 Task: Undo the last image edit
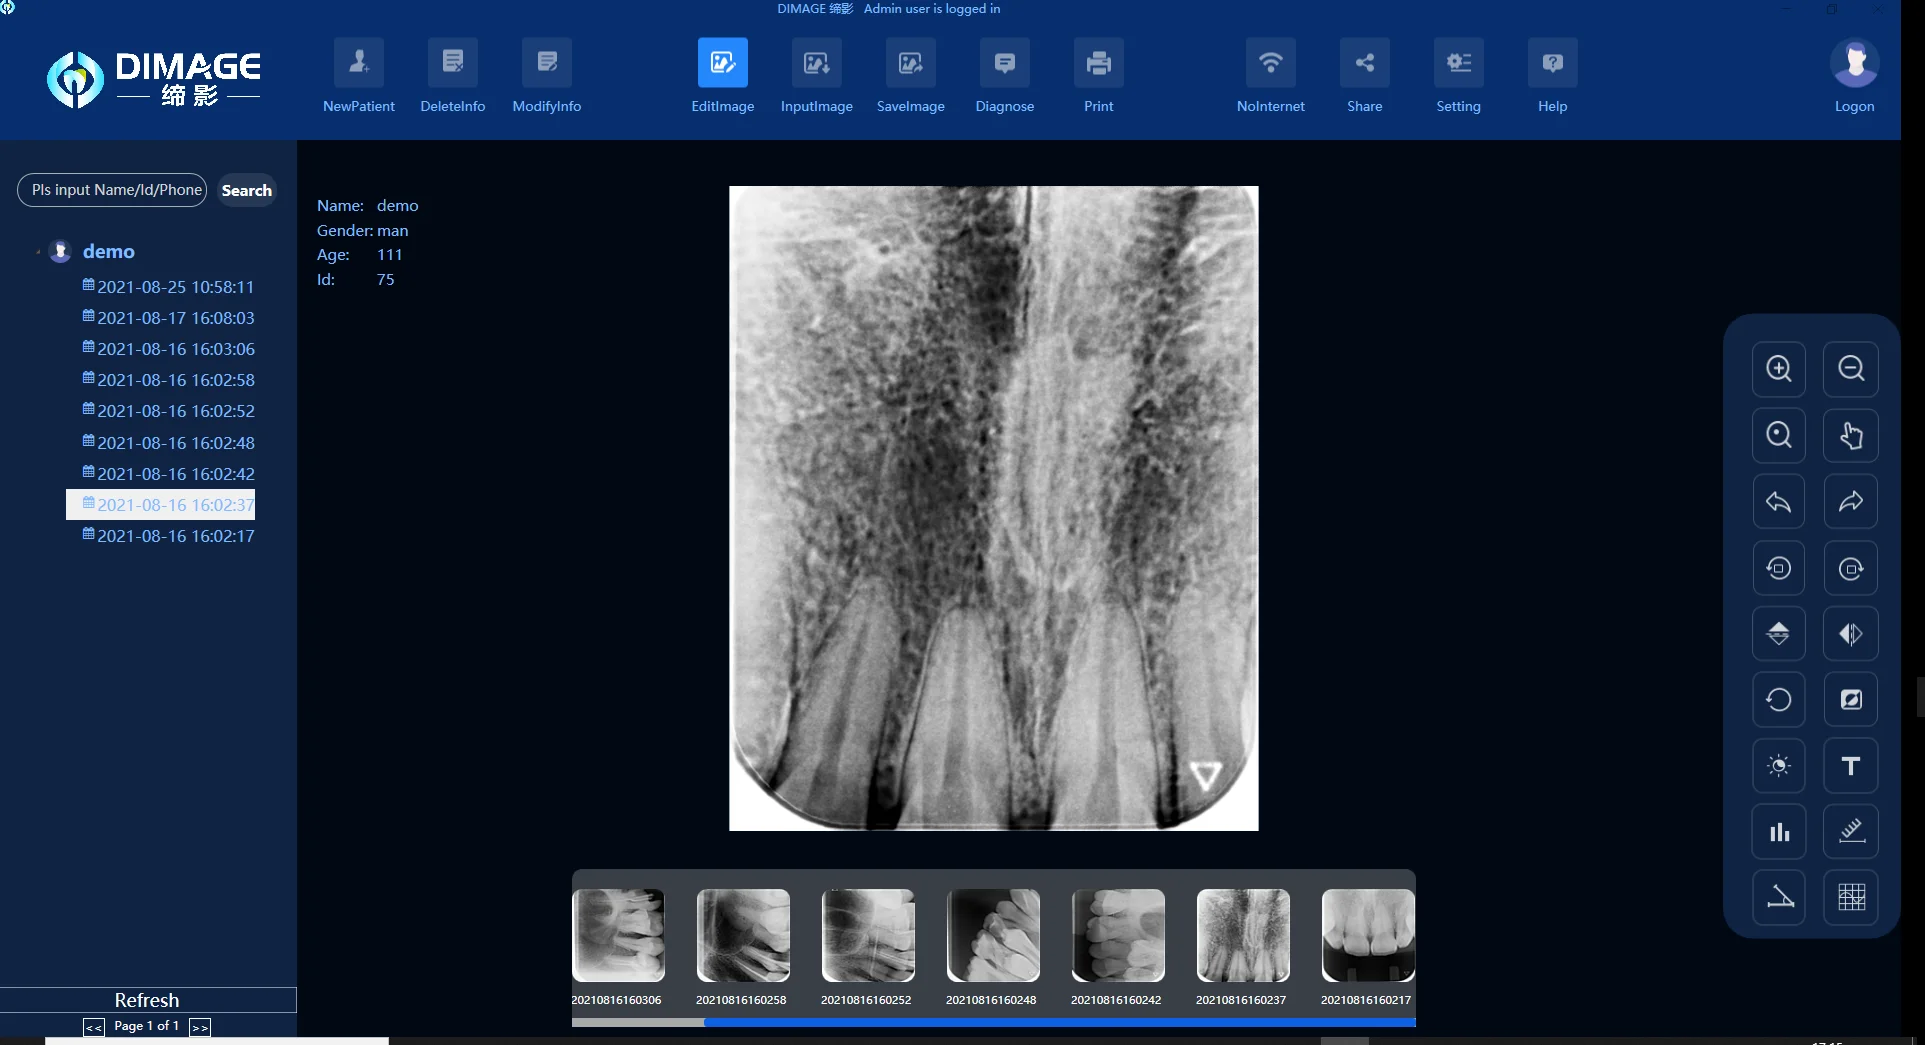click(1779, 501)
